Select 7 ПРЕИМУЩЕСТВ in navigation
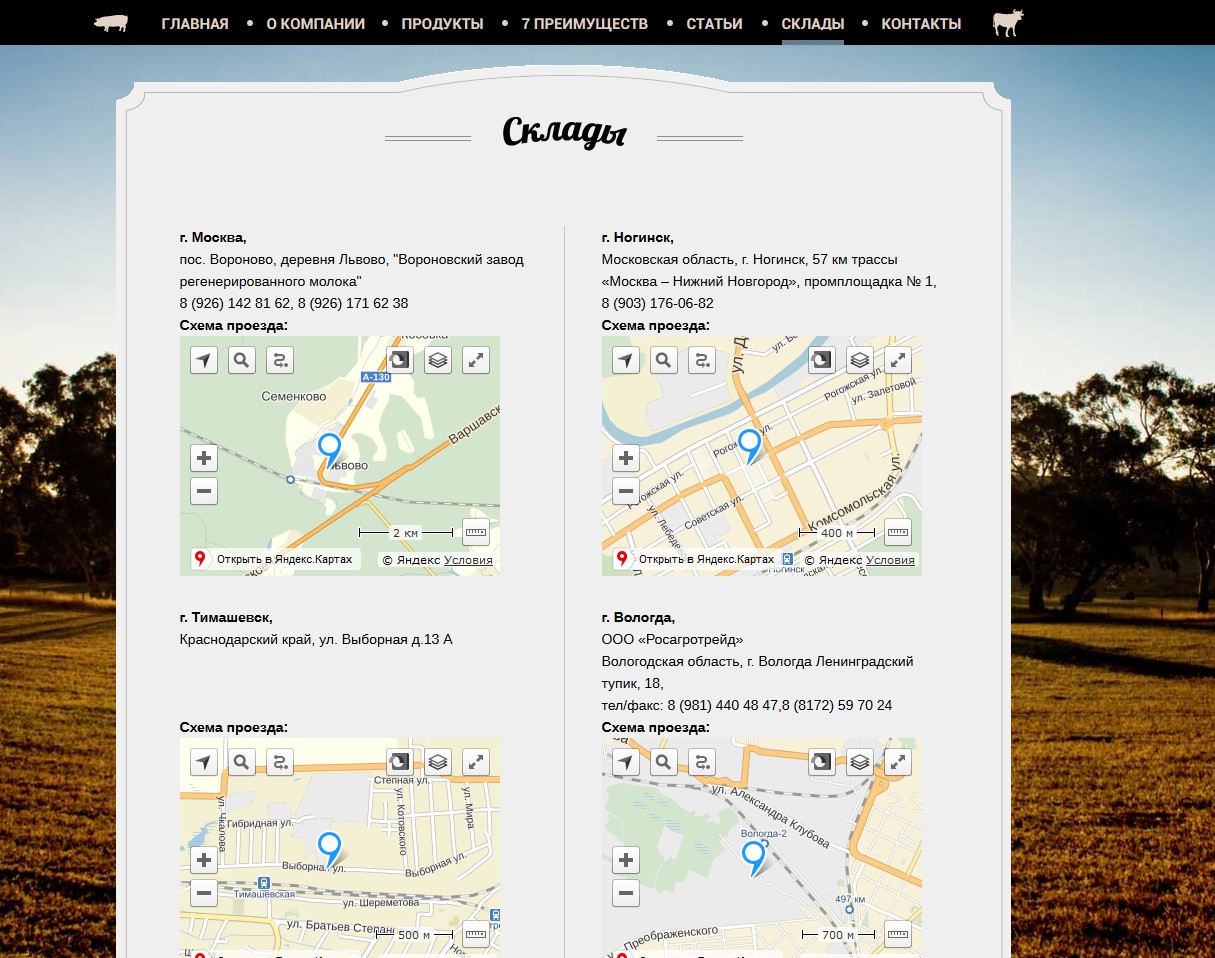 coord(585,23)
